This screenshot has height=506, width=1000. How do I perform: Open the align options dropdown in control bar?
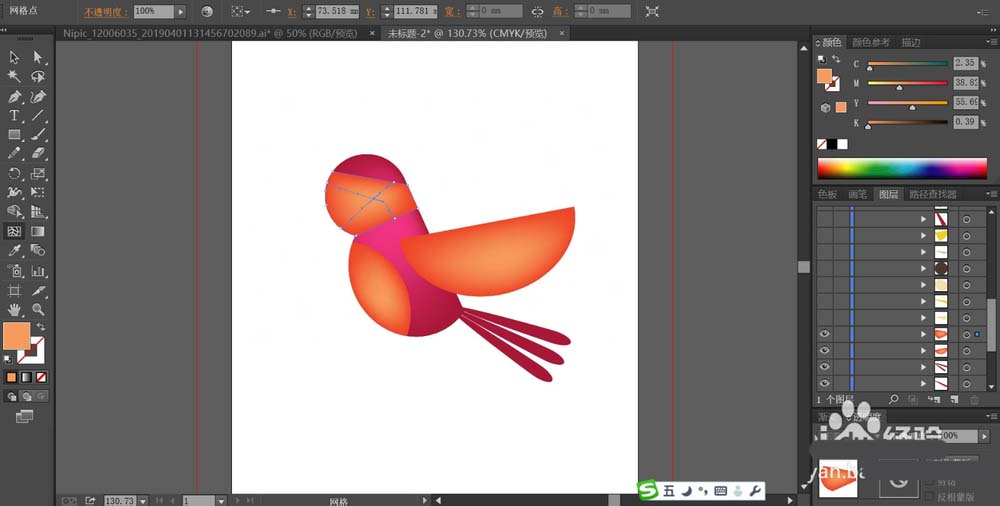click(x=240, y=11)
